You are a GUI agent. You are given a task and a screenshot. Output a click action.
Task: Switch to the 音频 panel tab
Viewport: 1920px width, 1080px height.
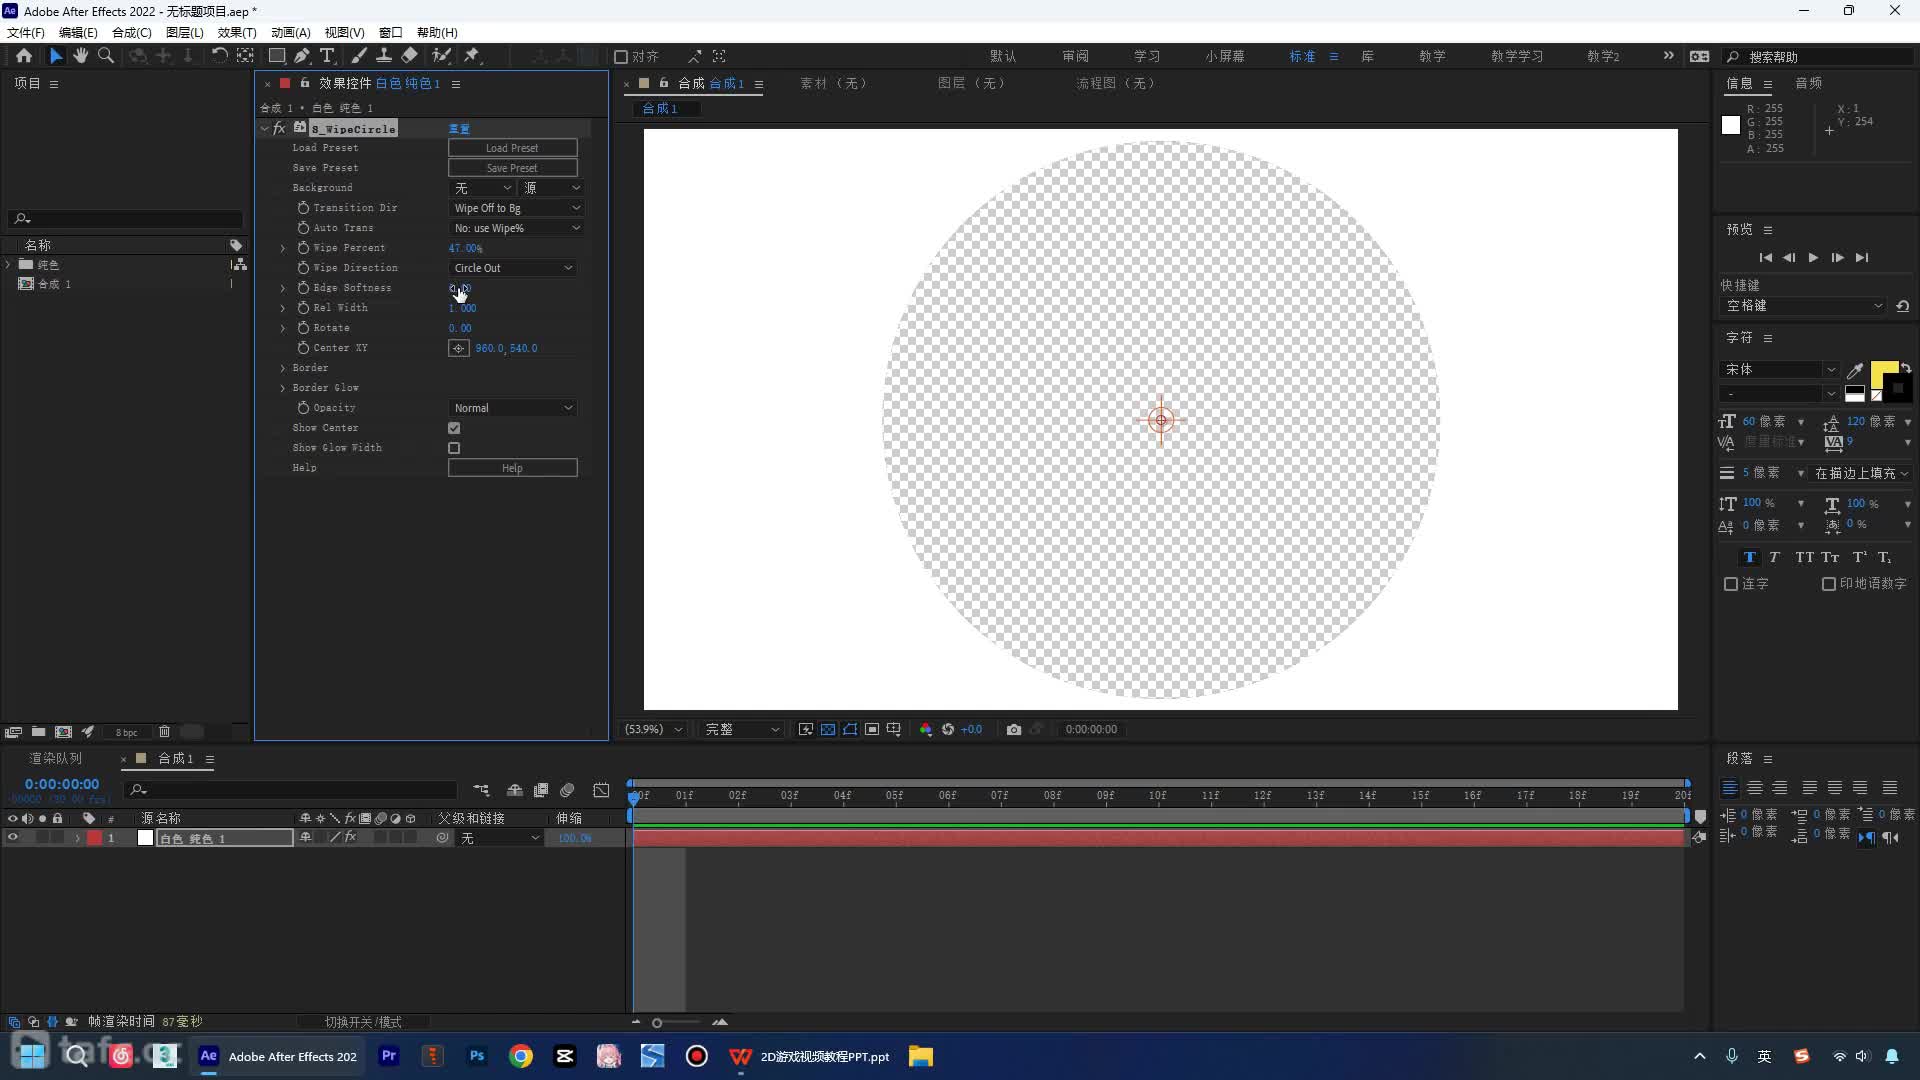coord(1809,84)
